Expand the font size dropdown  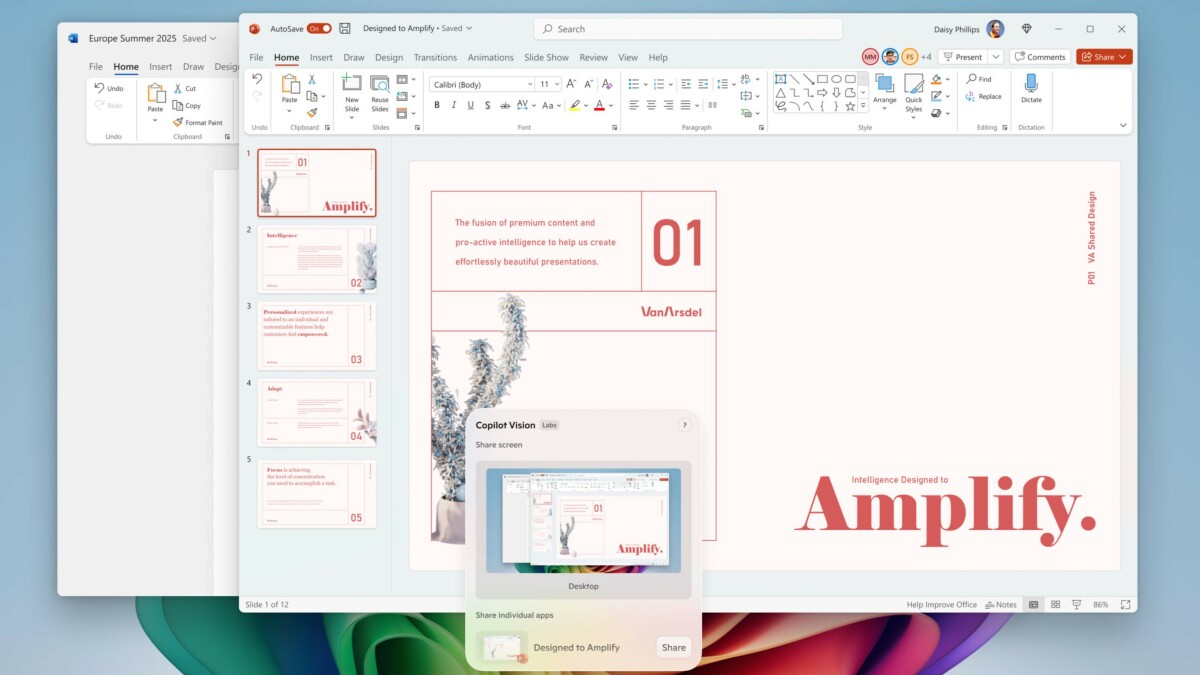[x=557, y=84]
